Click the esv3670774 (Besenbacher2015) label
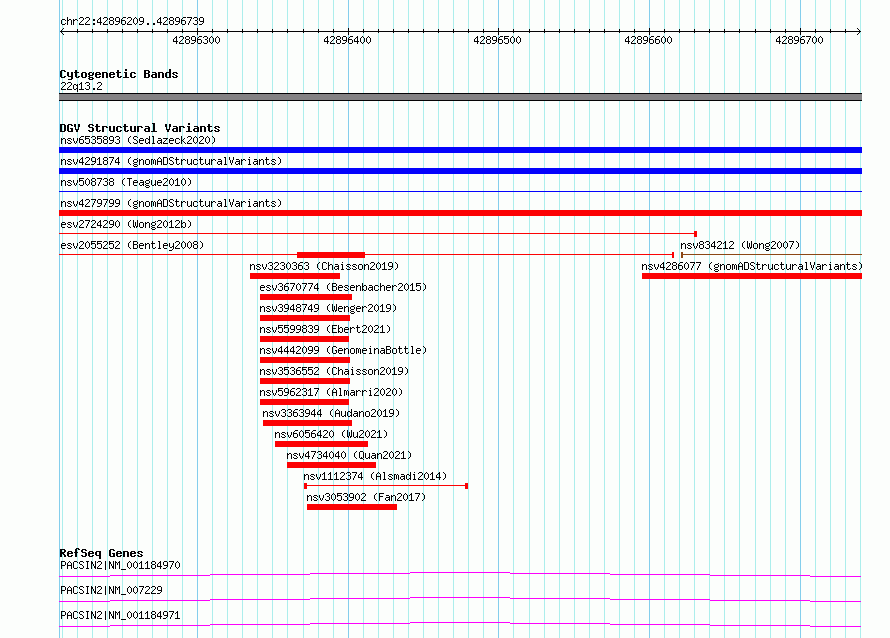The image size is (890, 638). (x=343, y=287)
